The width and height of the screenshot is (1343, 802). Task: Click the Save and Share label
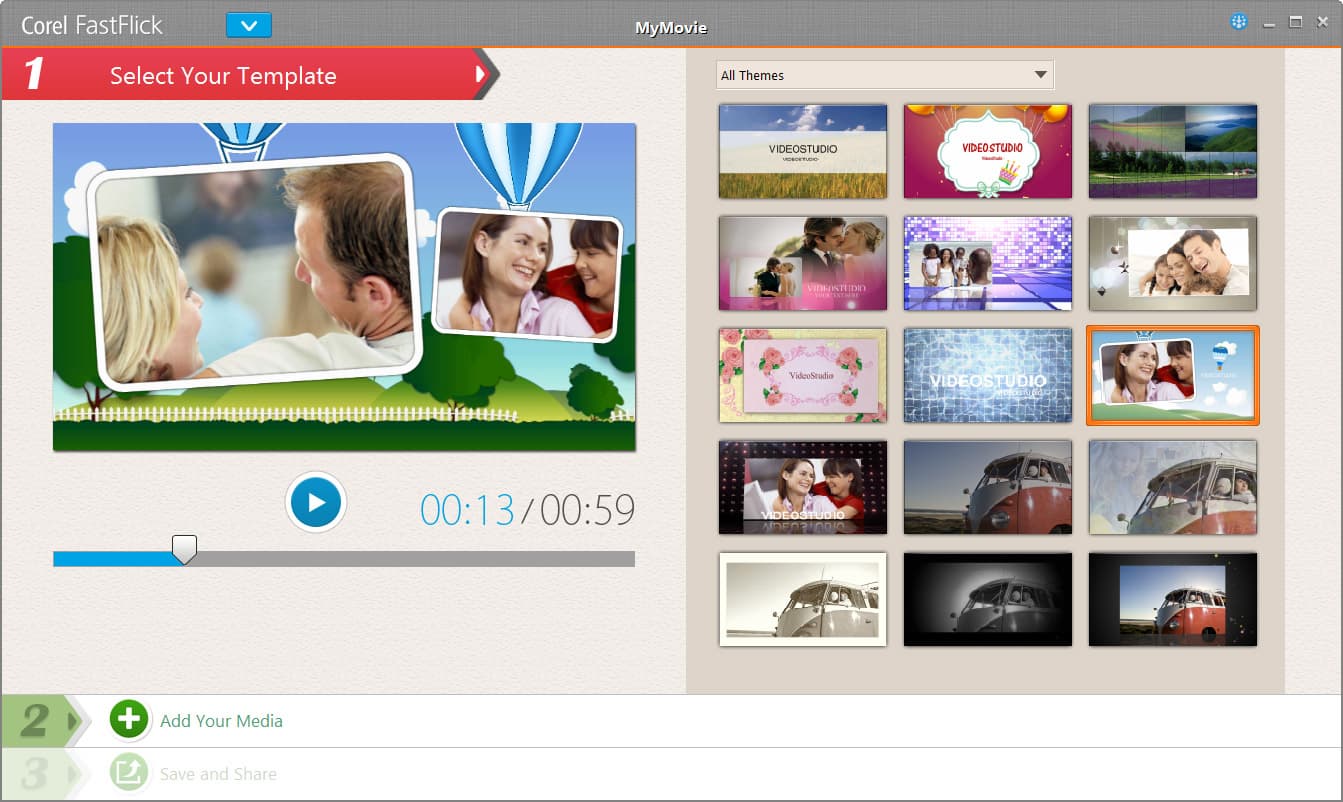point(218,774)
